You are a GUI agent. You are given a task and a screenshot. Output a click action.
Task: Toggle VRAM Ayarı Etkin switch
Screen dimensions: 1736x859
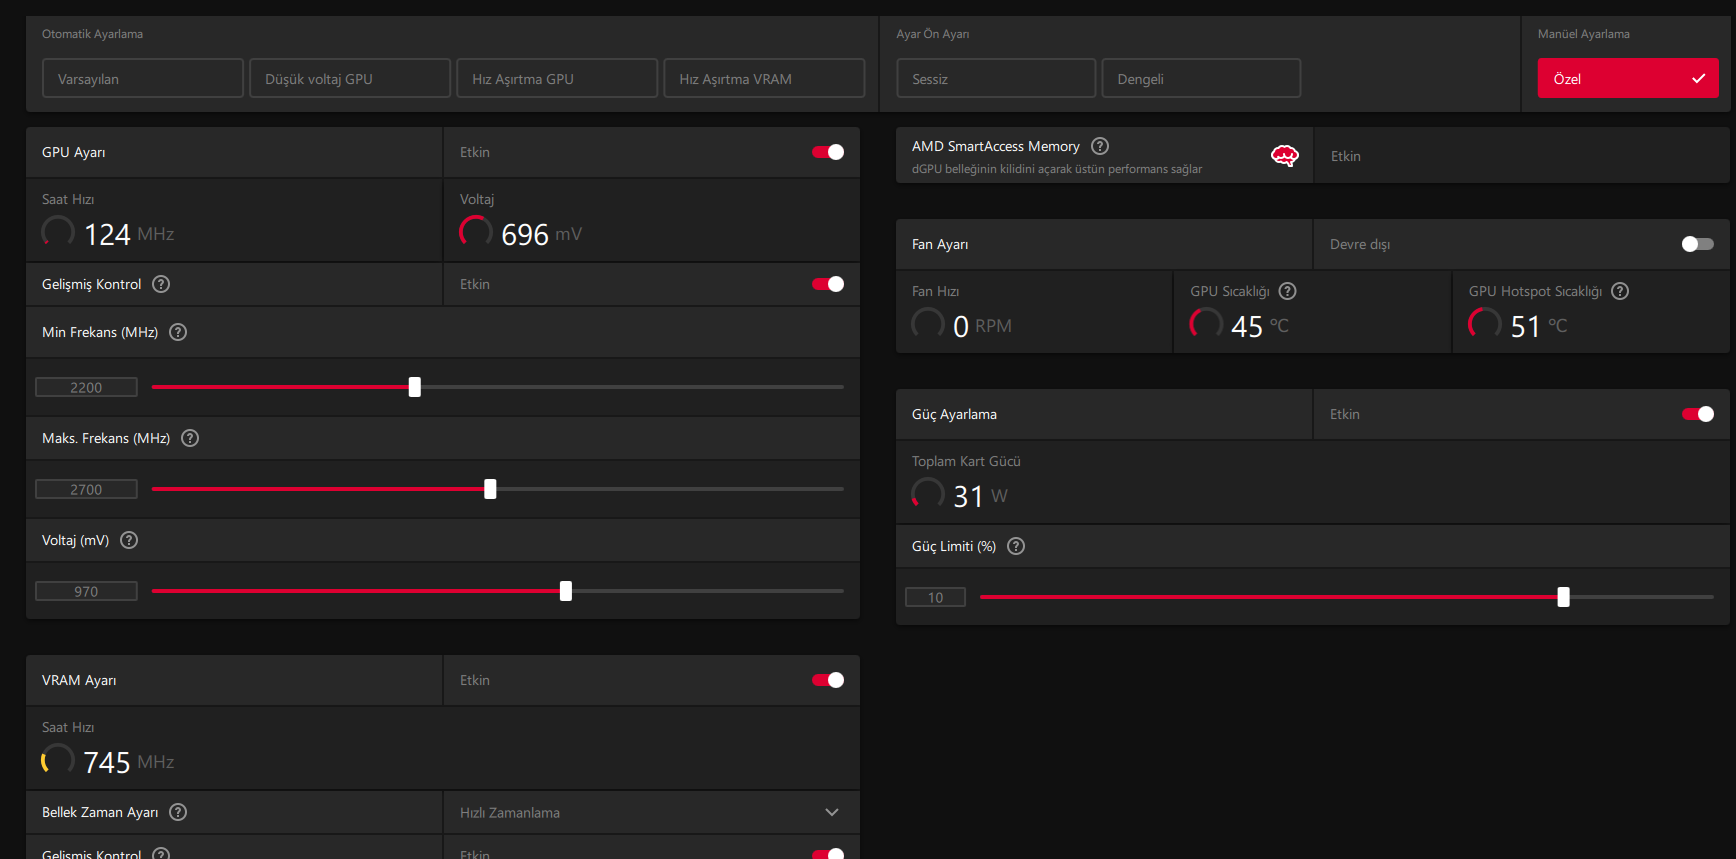pyautogui.click(x=828, y=680)
